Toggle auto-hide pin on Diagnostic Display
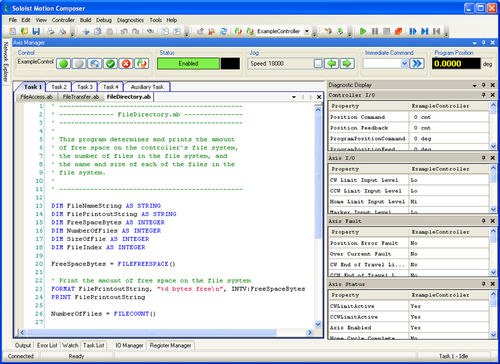Image resolution: width=500 pixels, height=364 pixels. pyautogui.click(x=484, y=85)
